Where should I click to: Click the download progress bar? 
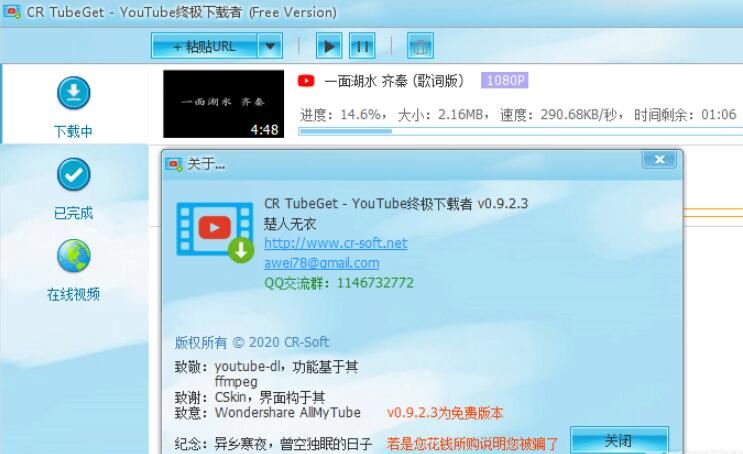(520, 131)
